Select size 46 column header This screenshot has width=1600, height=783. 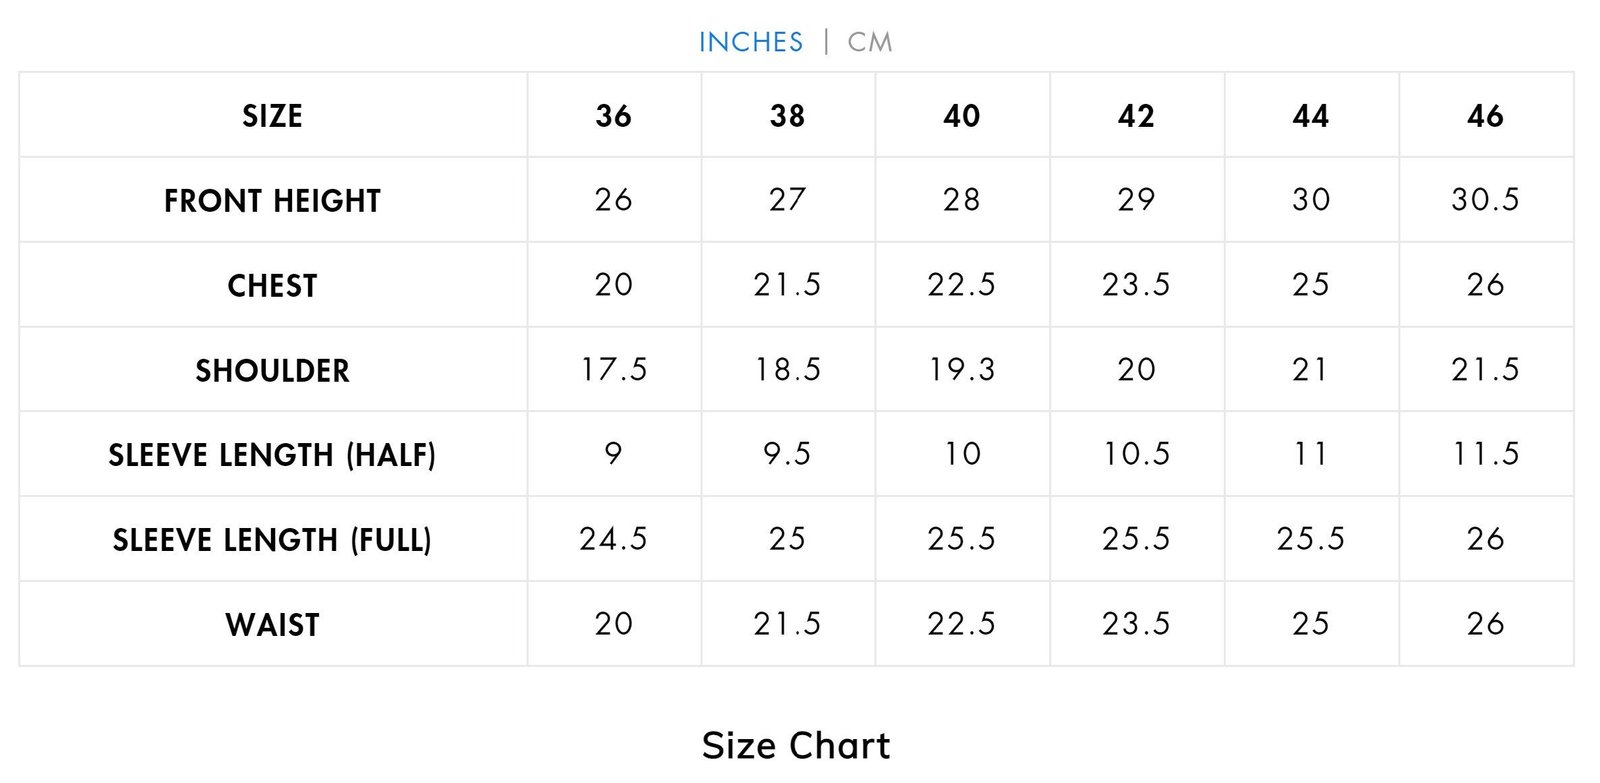(x=1485, y=116)
